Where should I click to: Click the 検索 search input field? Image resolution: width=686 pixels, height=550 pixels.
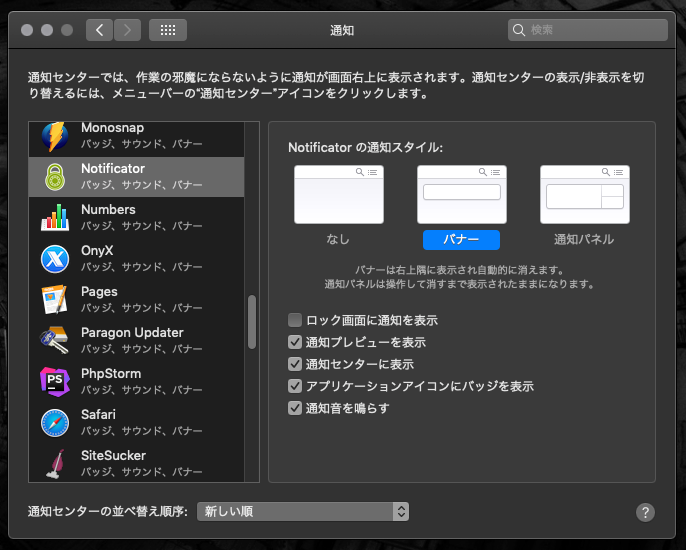point(588,30)
